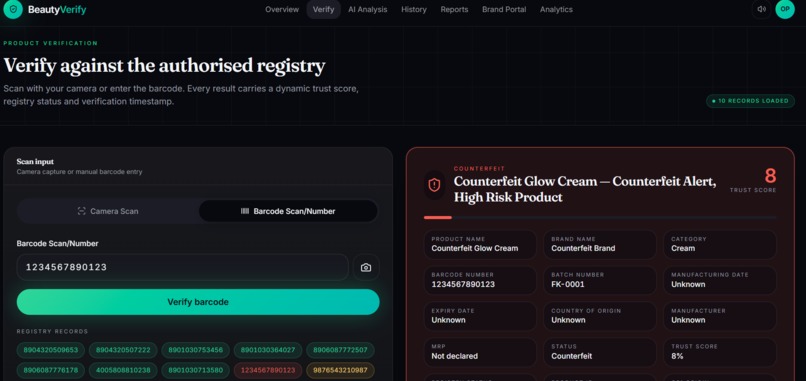Select Barcode Scan/Number mode
The height and width of the screenshot is (381, 806).
pyautogui.click(x=288, y=211)
